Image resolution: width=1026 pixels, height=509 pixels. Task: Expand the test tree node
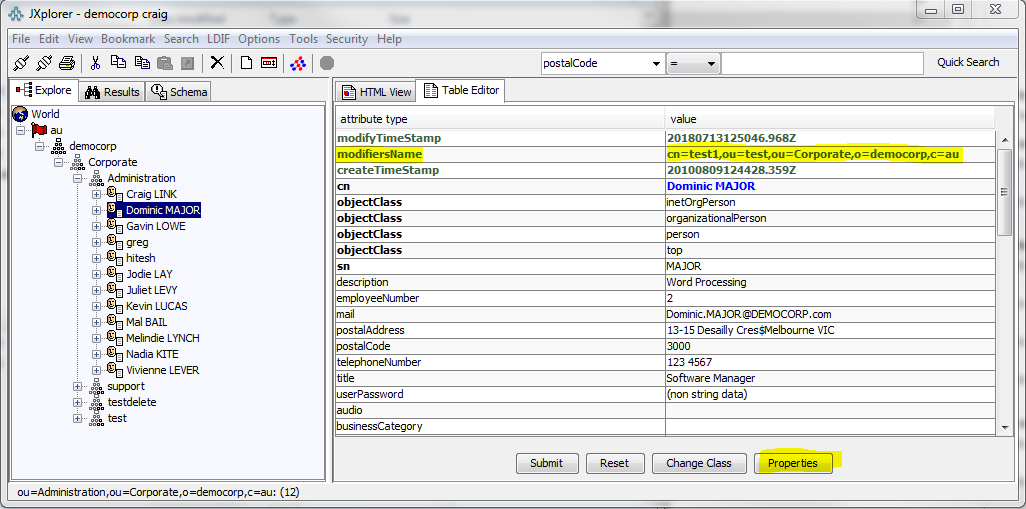78,419
